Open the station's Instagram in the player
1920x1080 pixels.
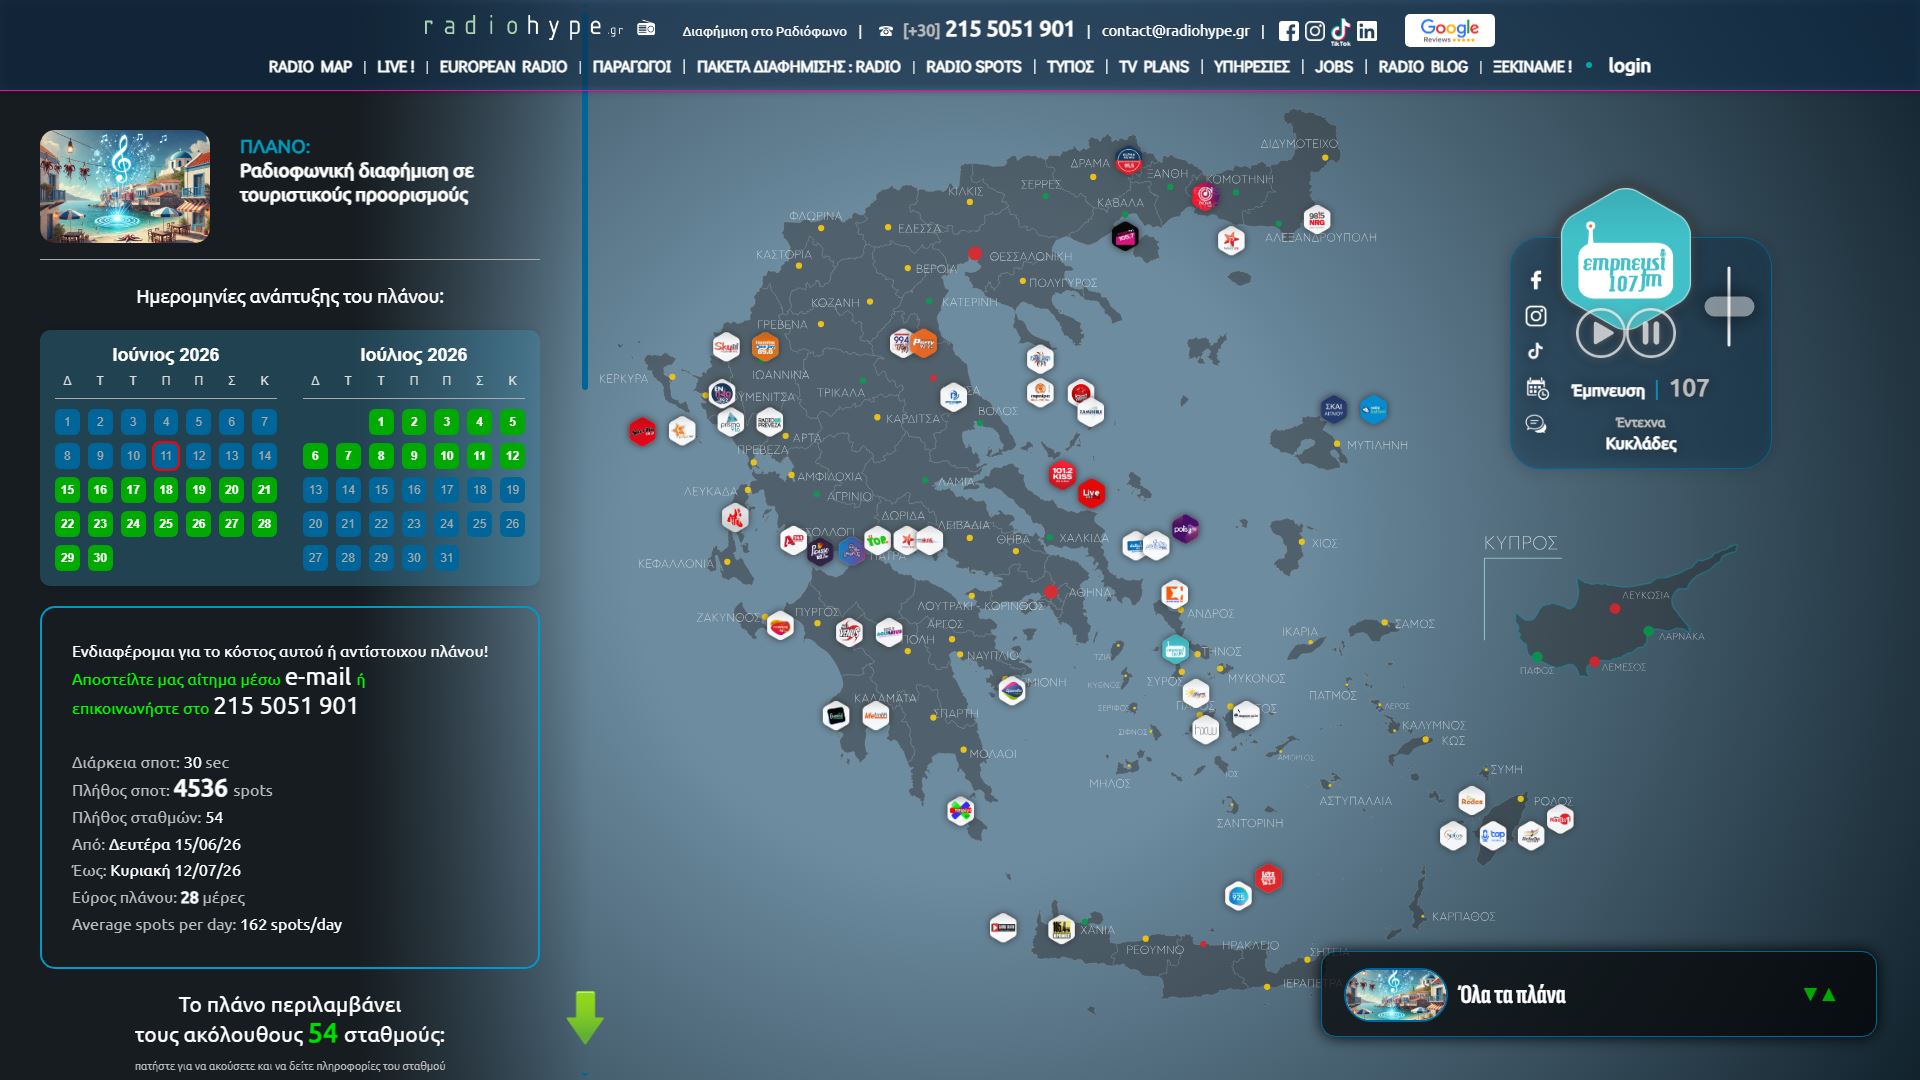coord(1536,316)
